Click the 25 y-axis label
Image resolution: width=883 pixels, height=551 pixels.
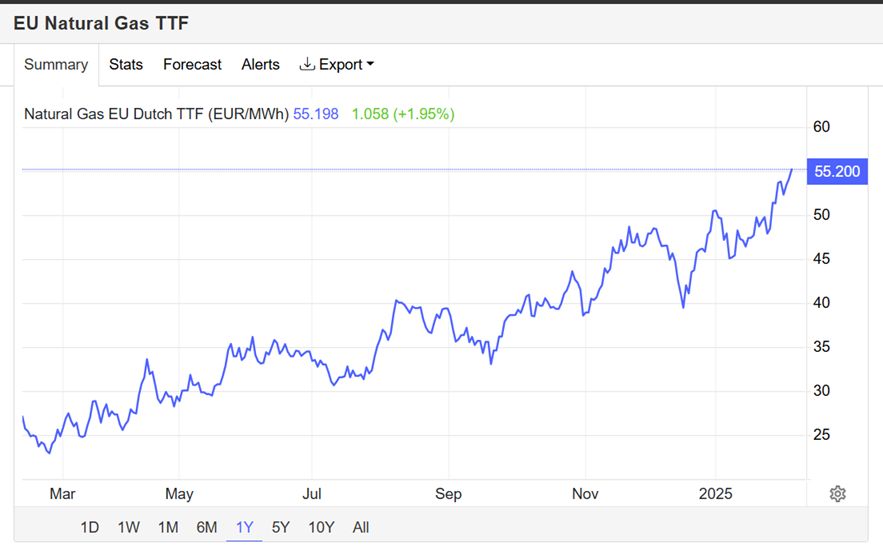821,434
